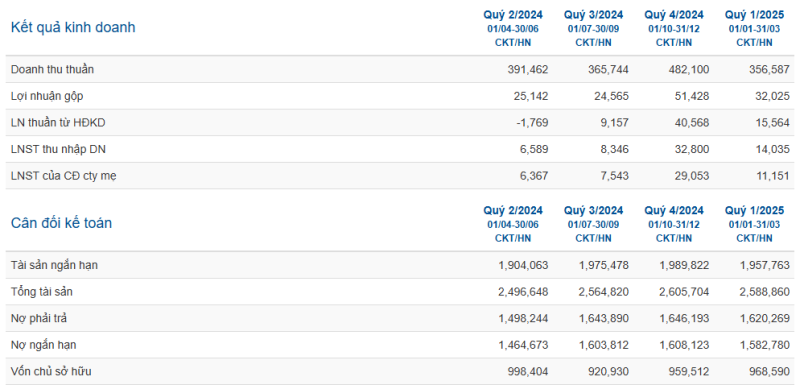Image resolution: width=800 pixels, height=385 pixels.
Task: Select Quý 2/2024 header in Kết quả kinh doanh
Action: coord(513,14)
